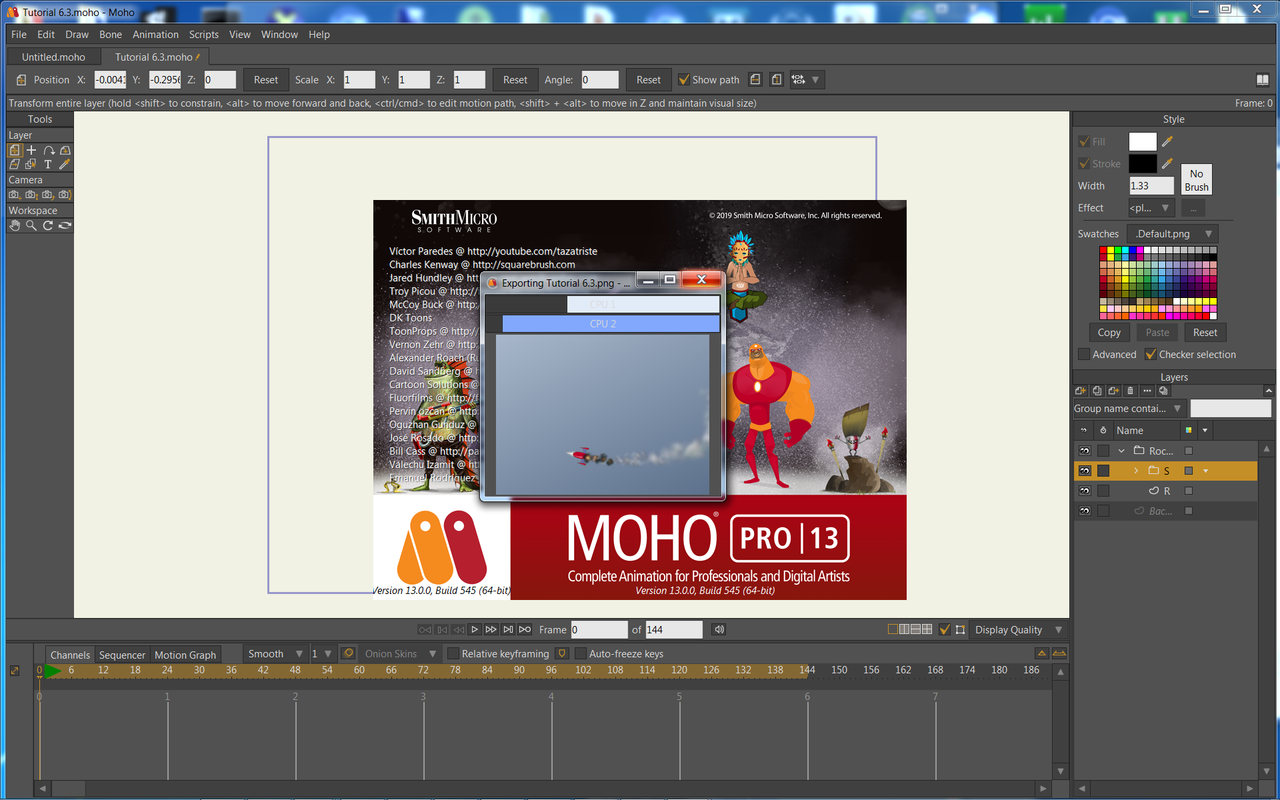Collapse the Roc... group in Layers
Viewport: 1280px width, 800px height.
coord(1121,451)
